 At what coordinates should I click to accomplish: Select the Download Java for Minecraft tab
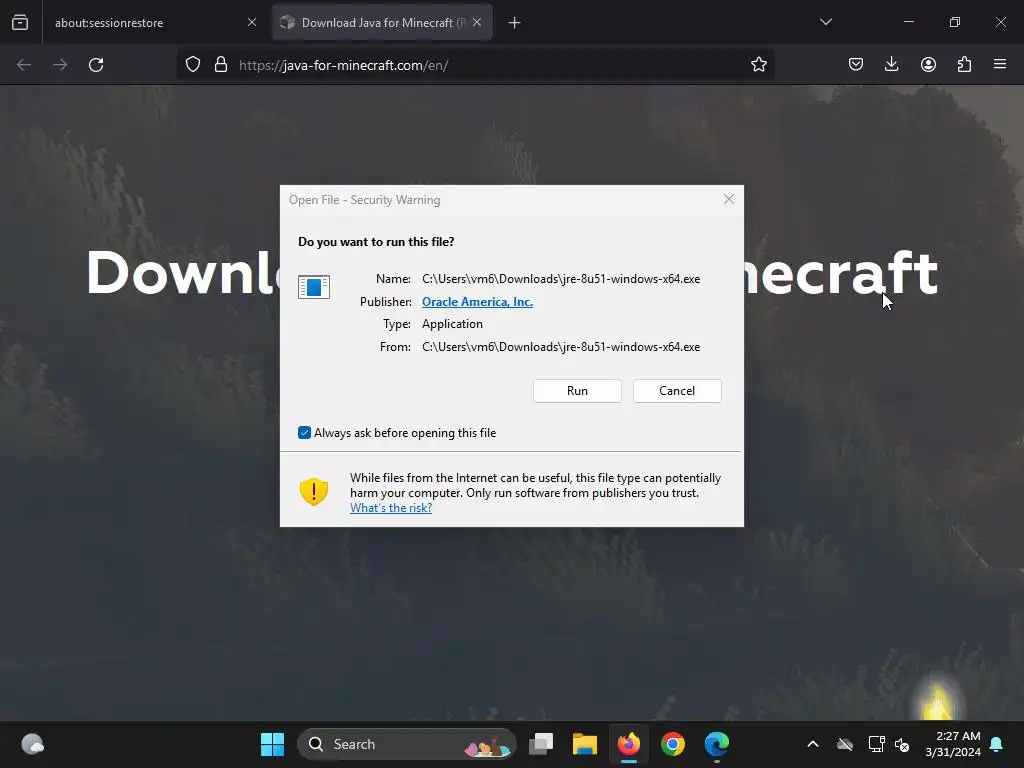pos(382,22)
